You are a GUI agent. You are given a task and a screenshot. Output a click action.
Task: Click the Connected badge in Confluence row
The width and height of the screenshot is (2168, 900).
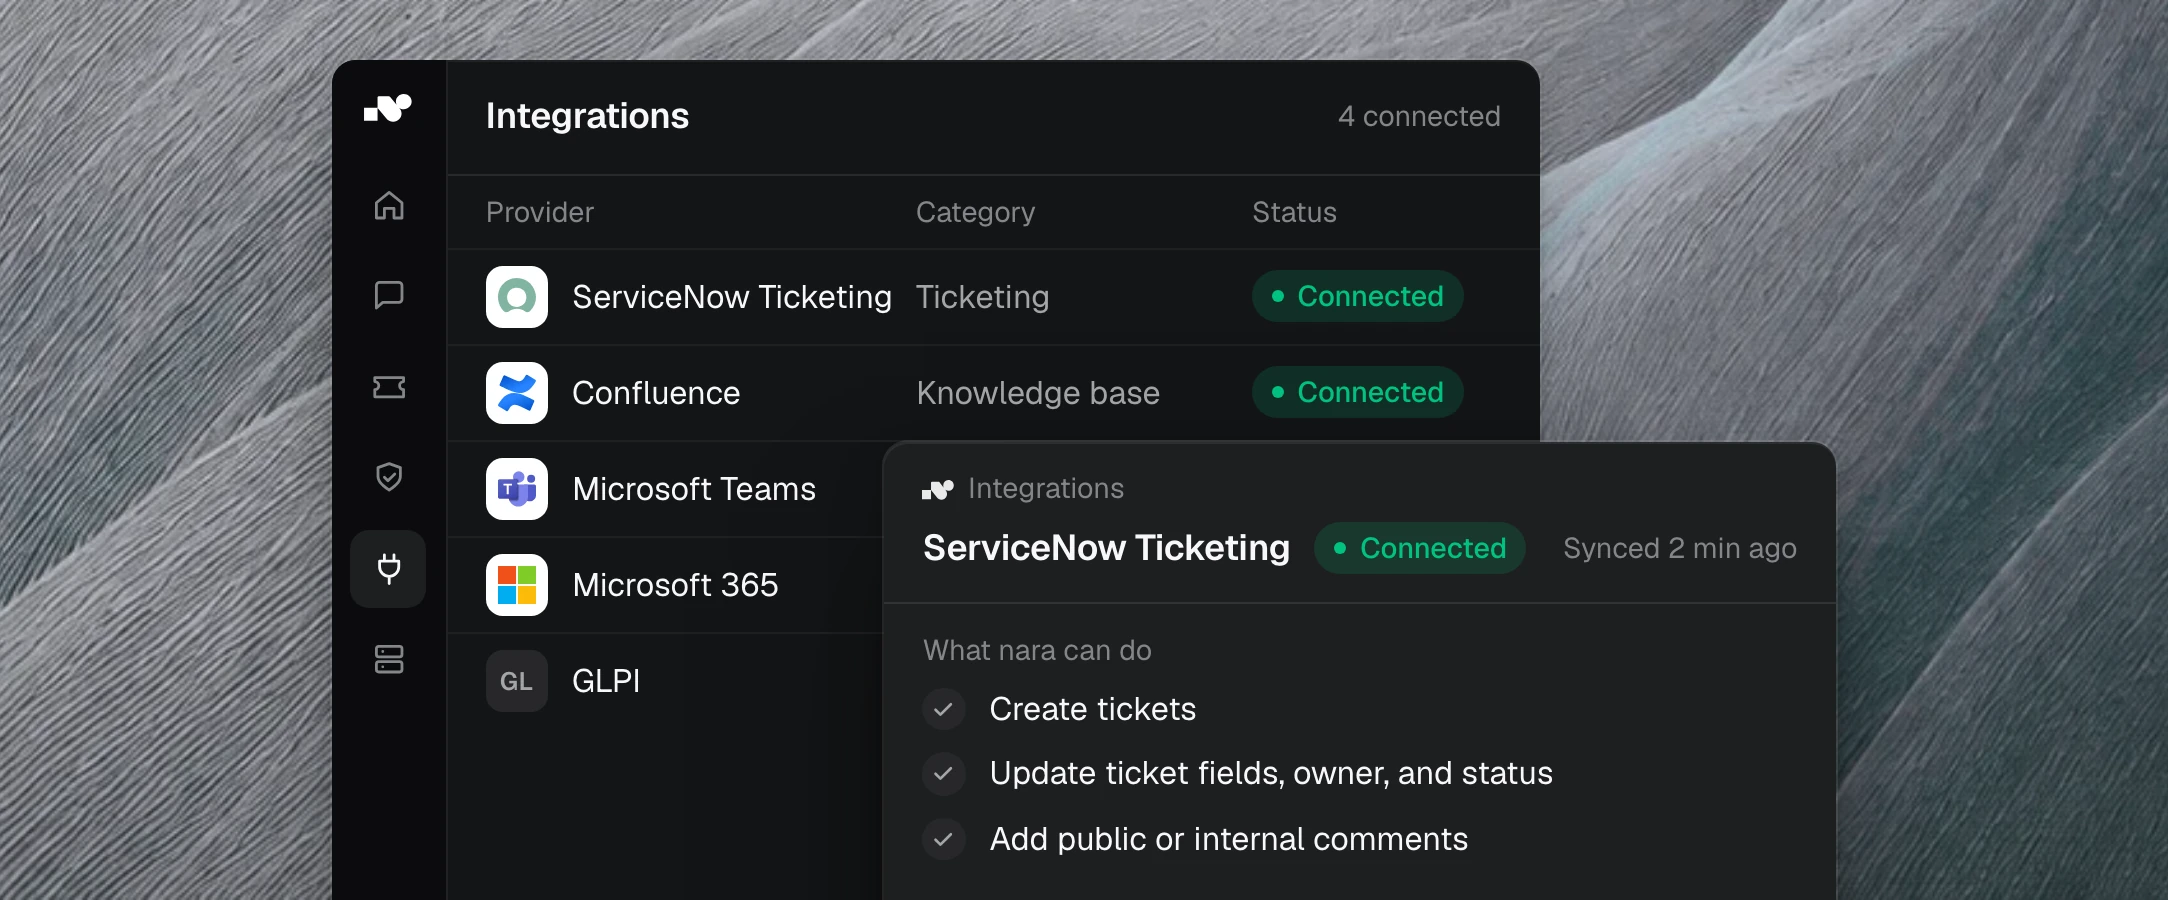tap(1357, 392)
